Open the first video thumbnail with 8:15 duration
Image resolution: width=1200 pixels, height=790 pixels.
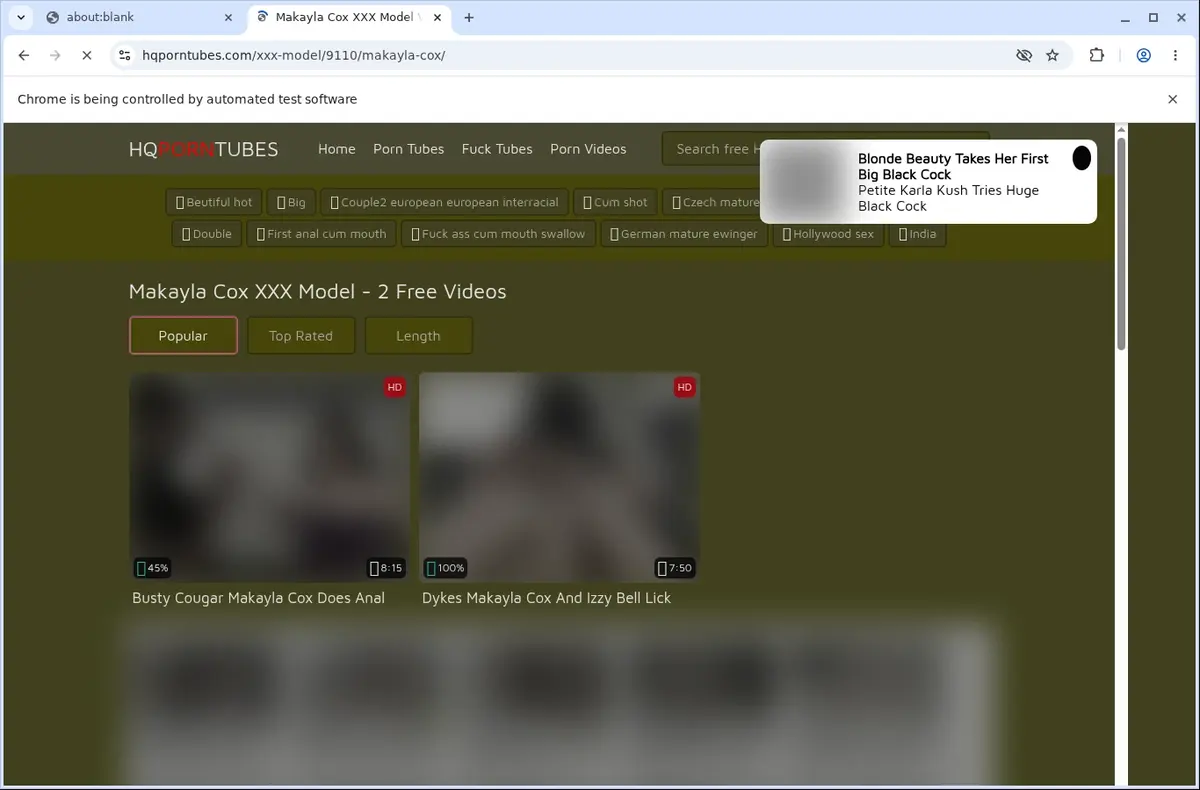[269, 477]
